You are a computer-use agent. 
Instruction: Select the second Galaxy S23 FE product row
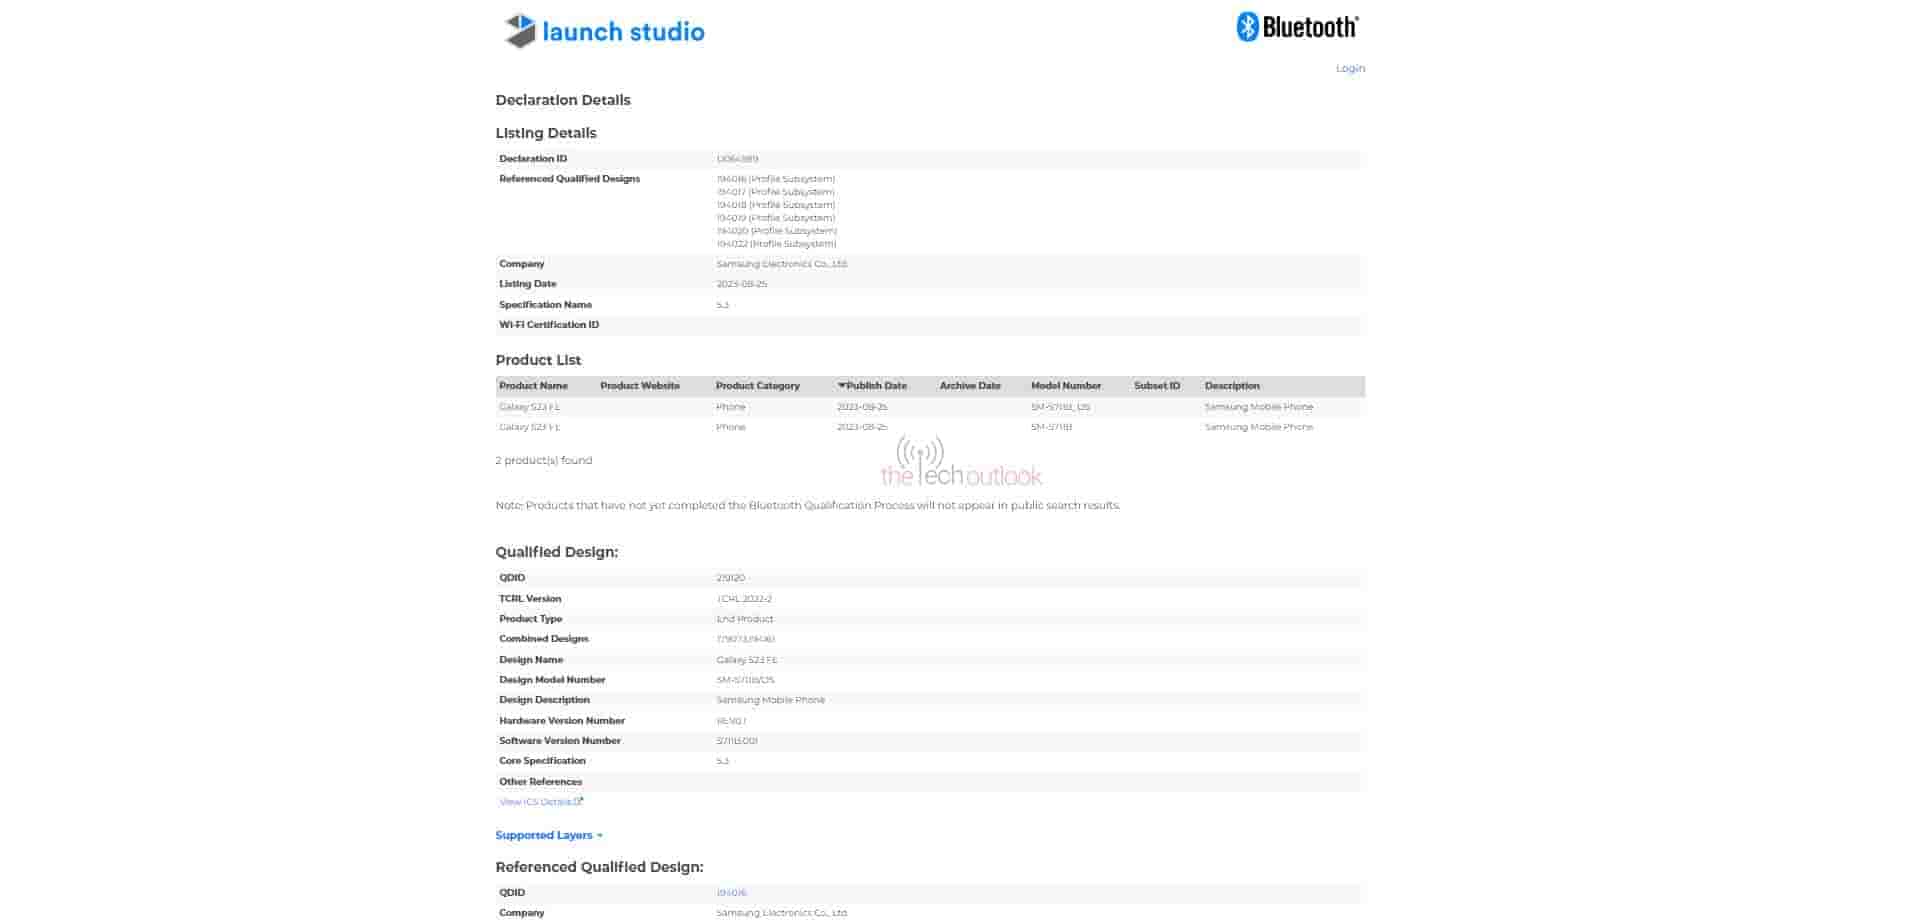point(530,427)
